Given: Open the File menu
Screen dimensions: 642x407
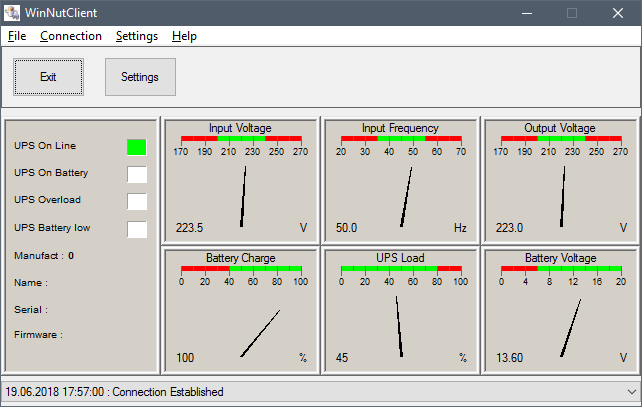Looking at the screenshot, I should (x=16, y=36).
